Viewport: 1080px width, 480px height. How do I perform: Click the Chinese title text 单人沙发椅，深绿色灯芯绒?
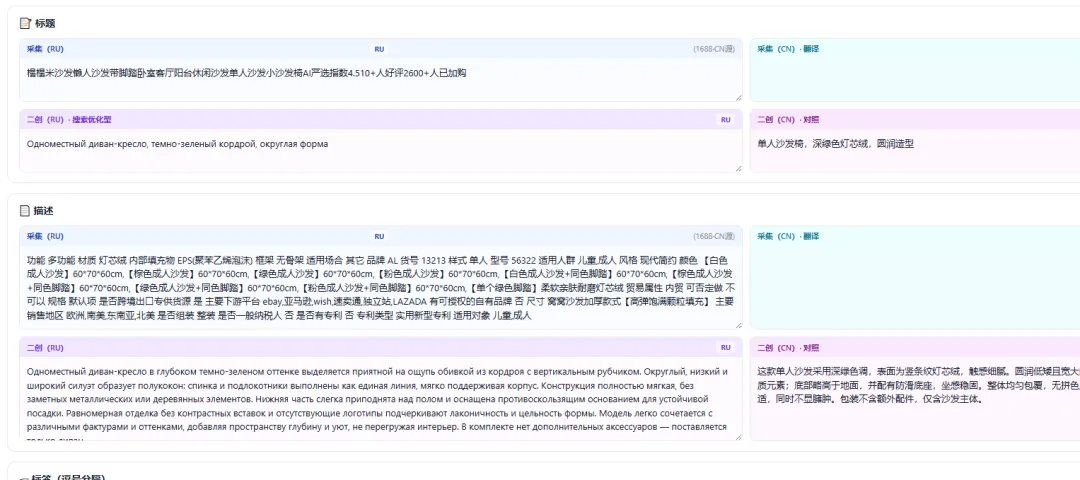(x=835, y=144)
